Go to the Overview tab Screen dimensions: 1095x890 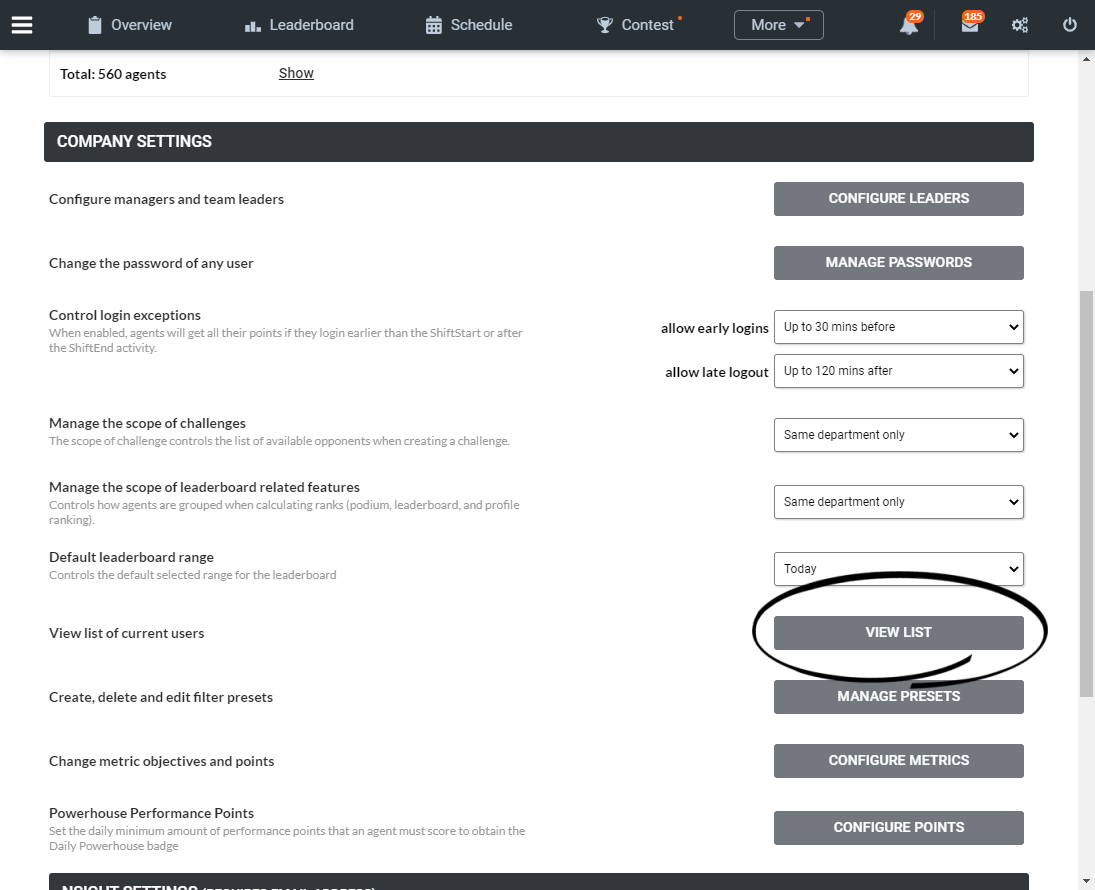pyautogui.click(x=130, y=25)
